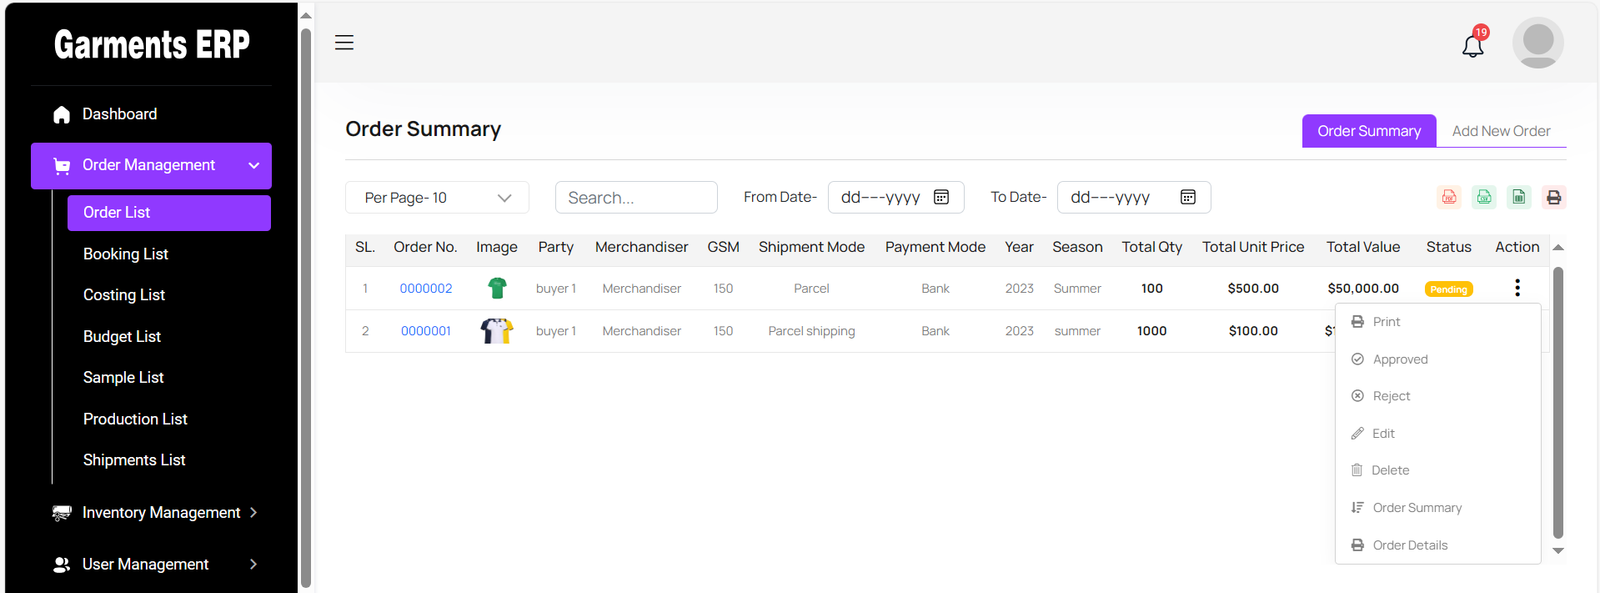Open the To Date calendar picker
This screenshot has width=1600, height=593.
pyautogui.click(x=1188, y=197)
